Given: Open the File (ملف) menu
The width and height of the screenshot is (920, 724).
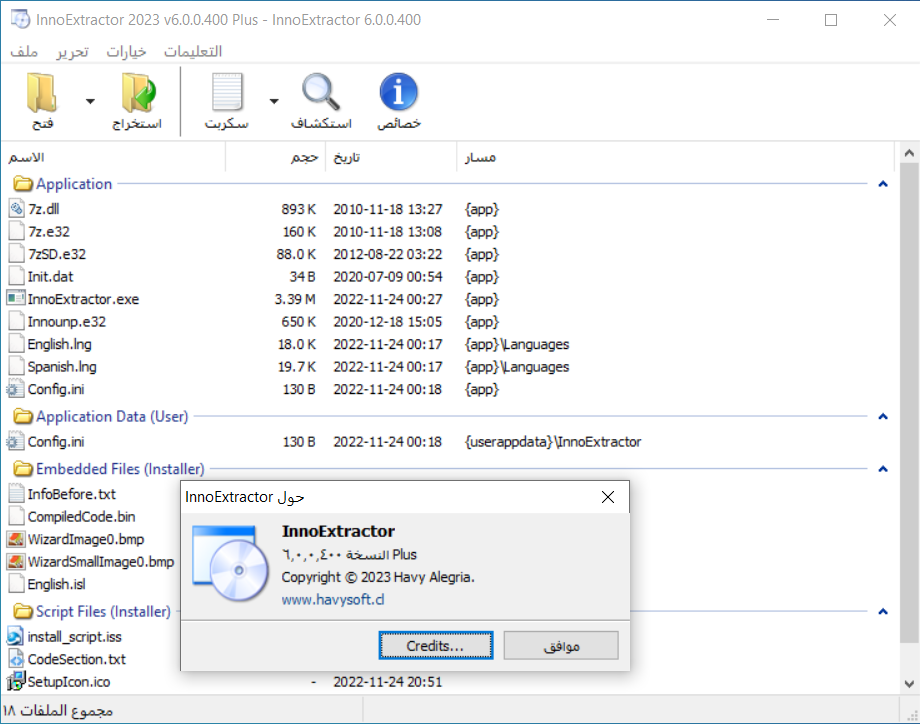Looking at the screenshot, I should [24, 52].
